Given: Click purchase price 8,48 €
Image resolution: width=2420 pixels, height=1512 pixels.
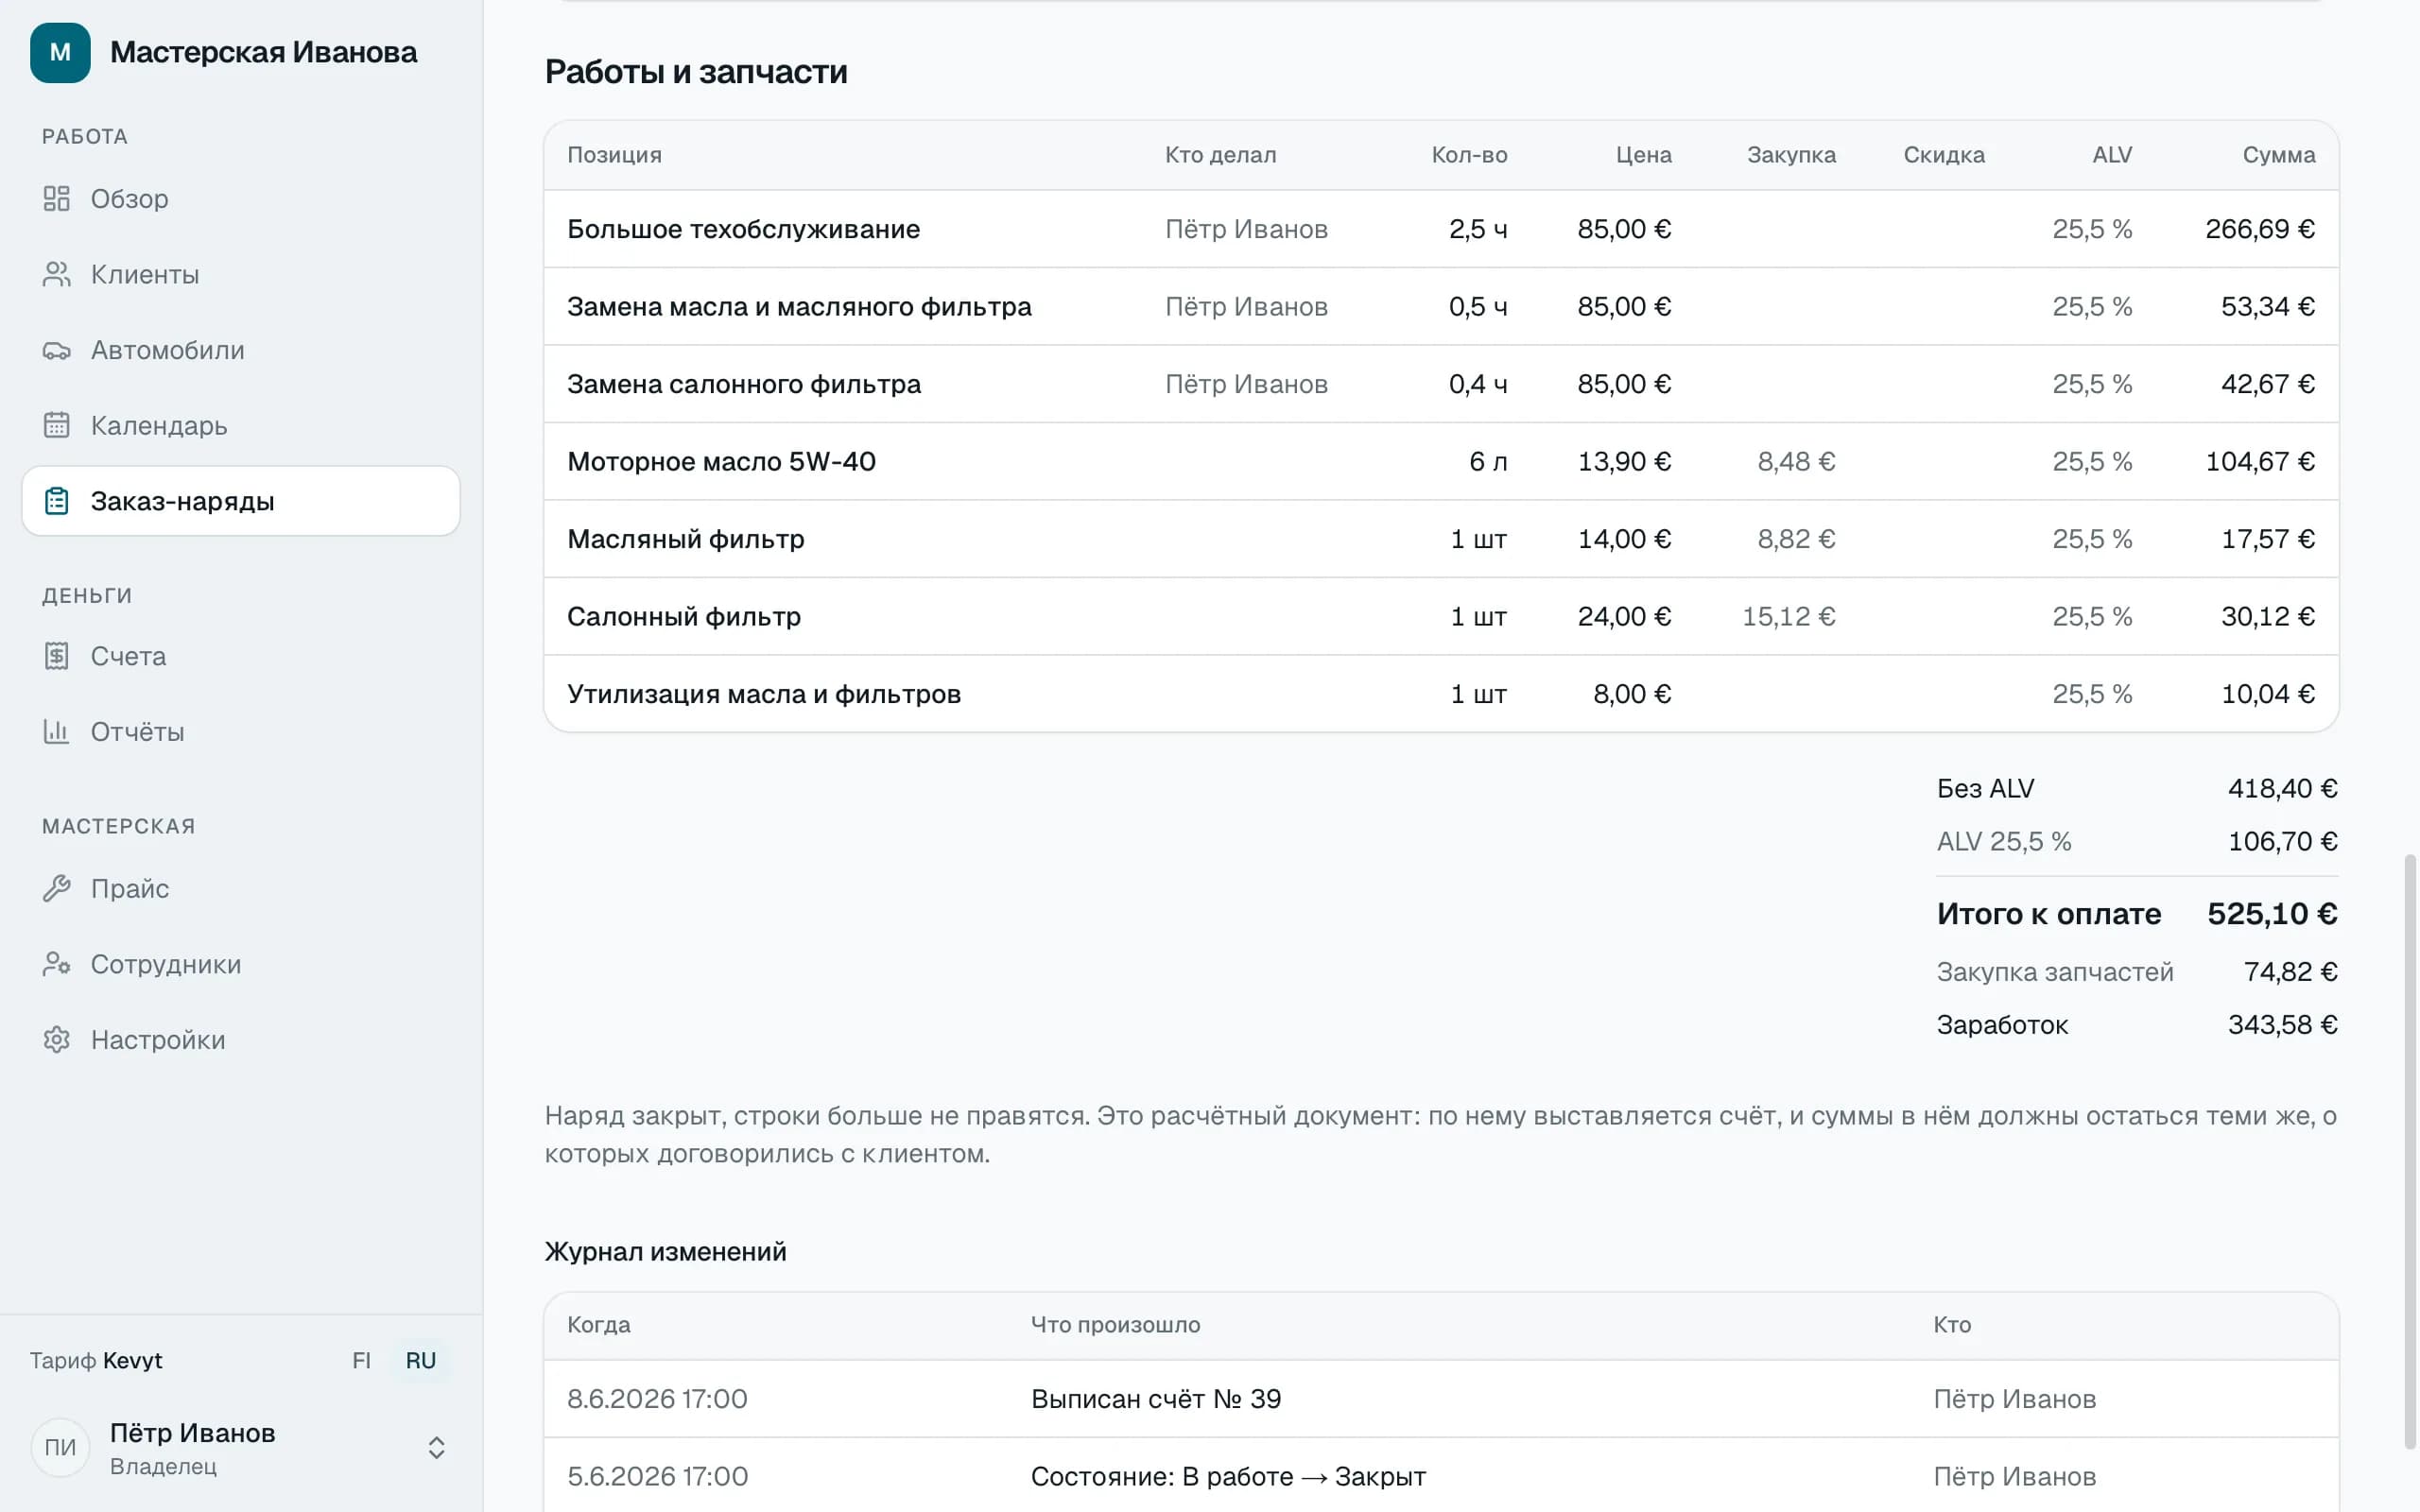Looking at the screenshot, I should click(1796, 461).
